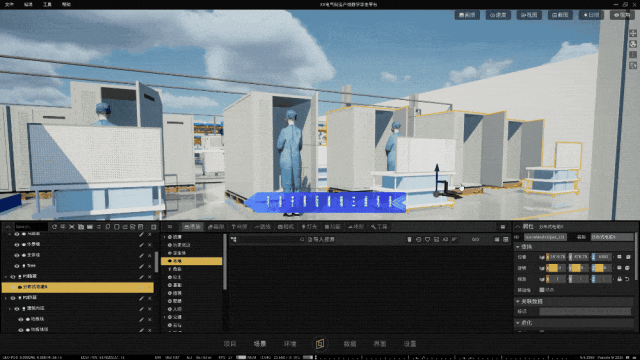Expand the group directly below the highlighted row
Viewport: 640px width, 360px height.
click(x=6, y=298)
